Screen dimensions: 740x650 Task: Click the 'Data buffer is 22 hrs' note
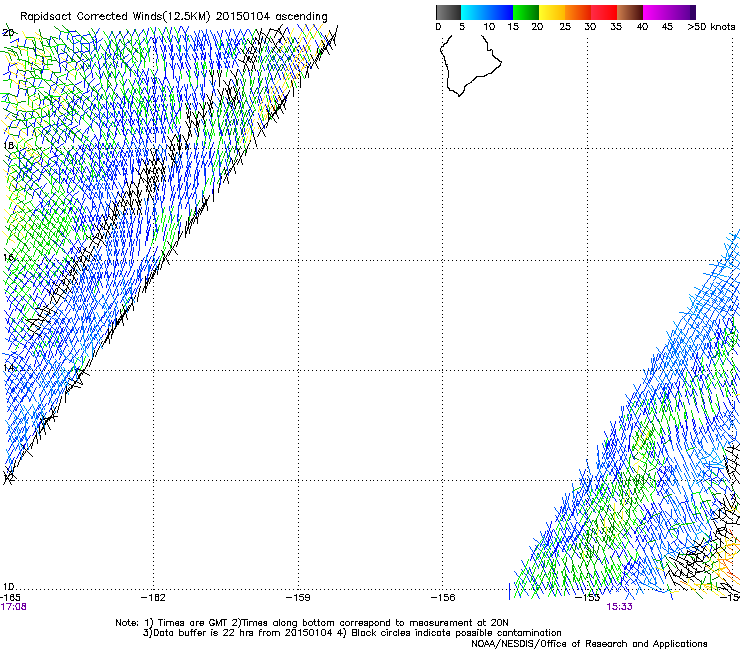click(x=237, y=633)
